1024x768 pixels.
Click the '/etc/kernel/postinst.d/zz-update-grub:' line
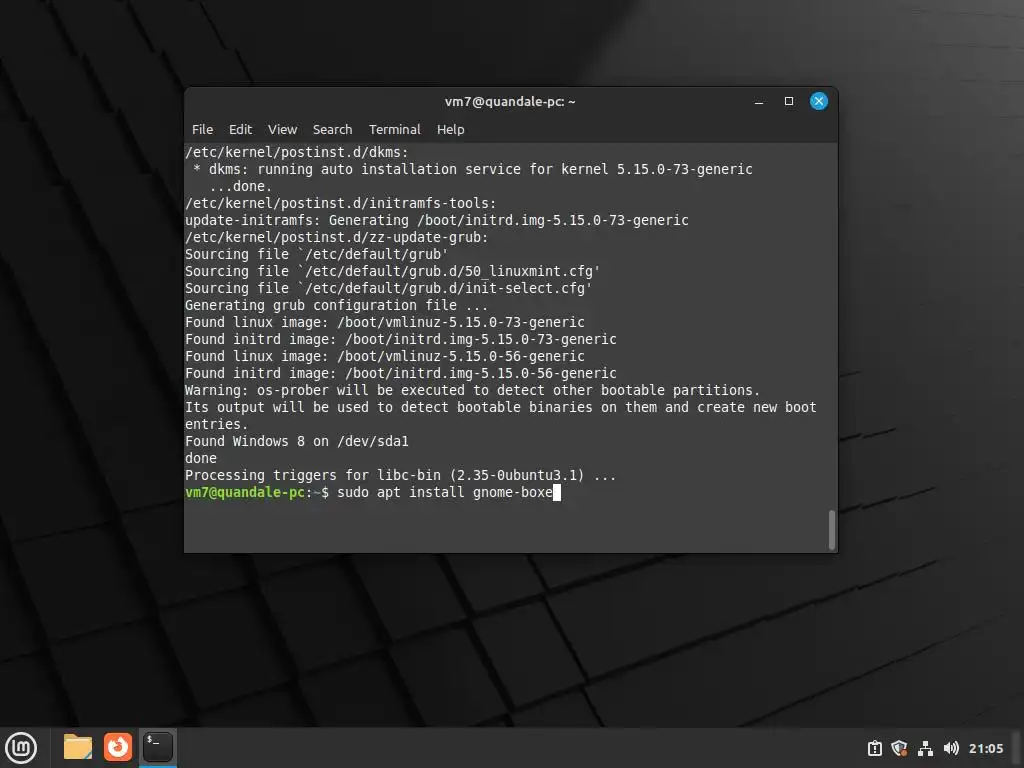point(336,238)
